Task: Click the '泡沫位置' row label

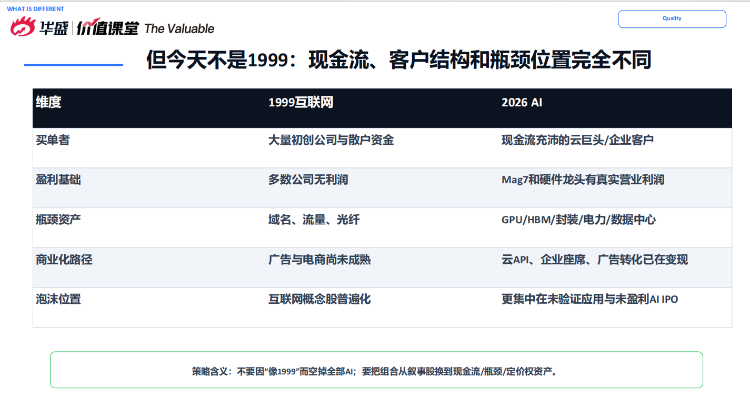Action: 58,299
